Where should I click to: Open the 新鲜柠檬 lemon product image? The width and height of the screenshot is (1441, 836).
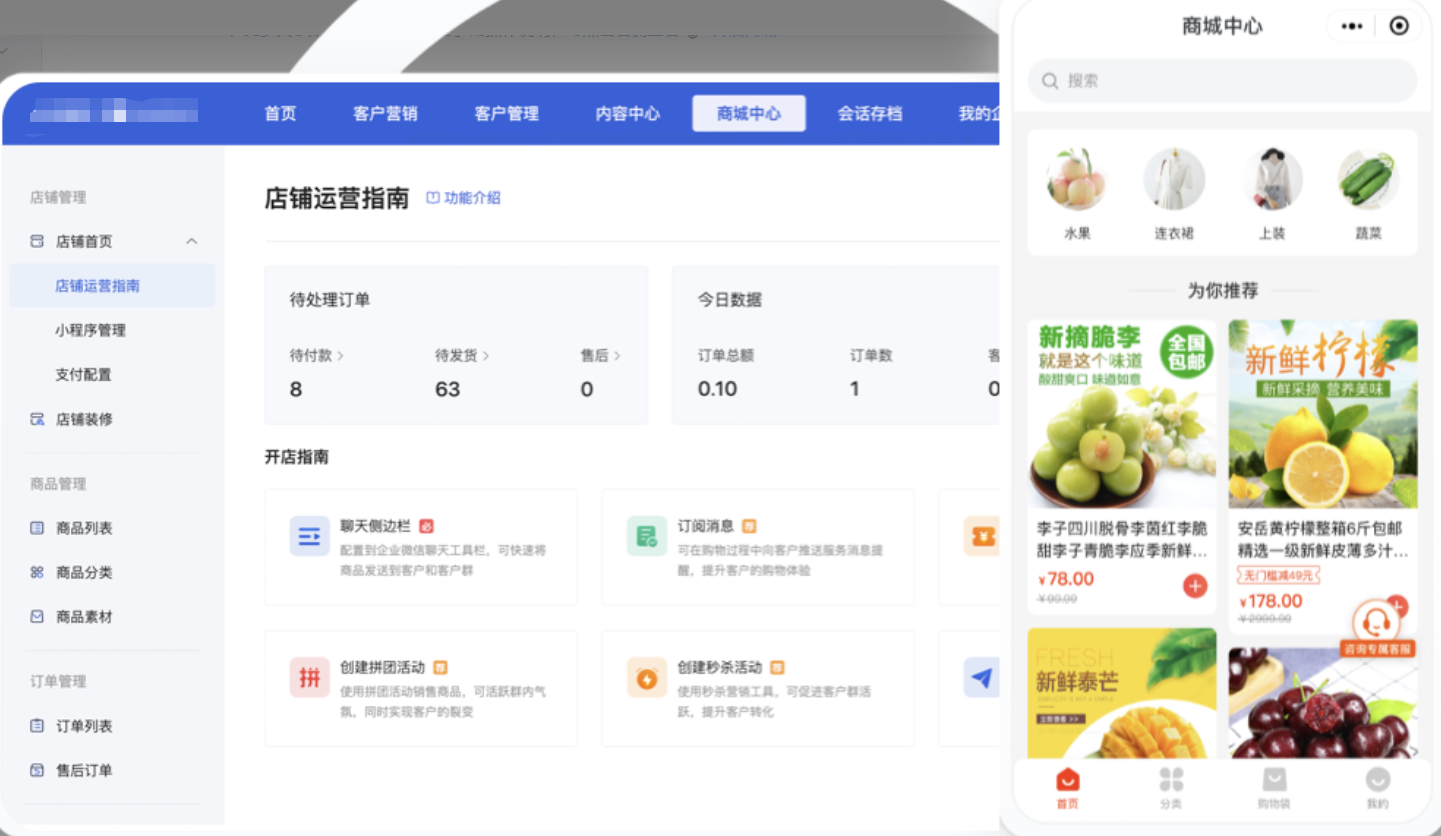pos(1323,414)
